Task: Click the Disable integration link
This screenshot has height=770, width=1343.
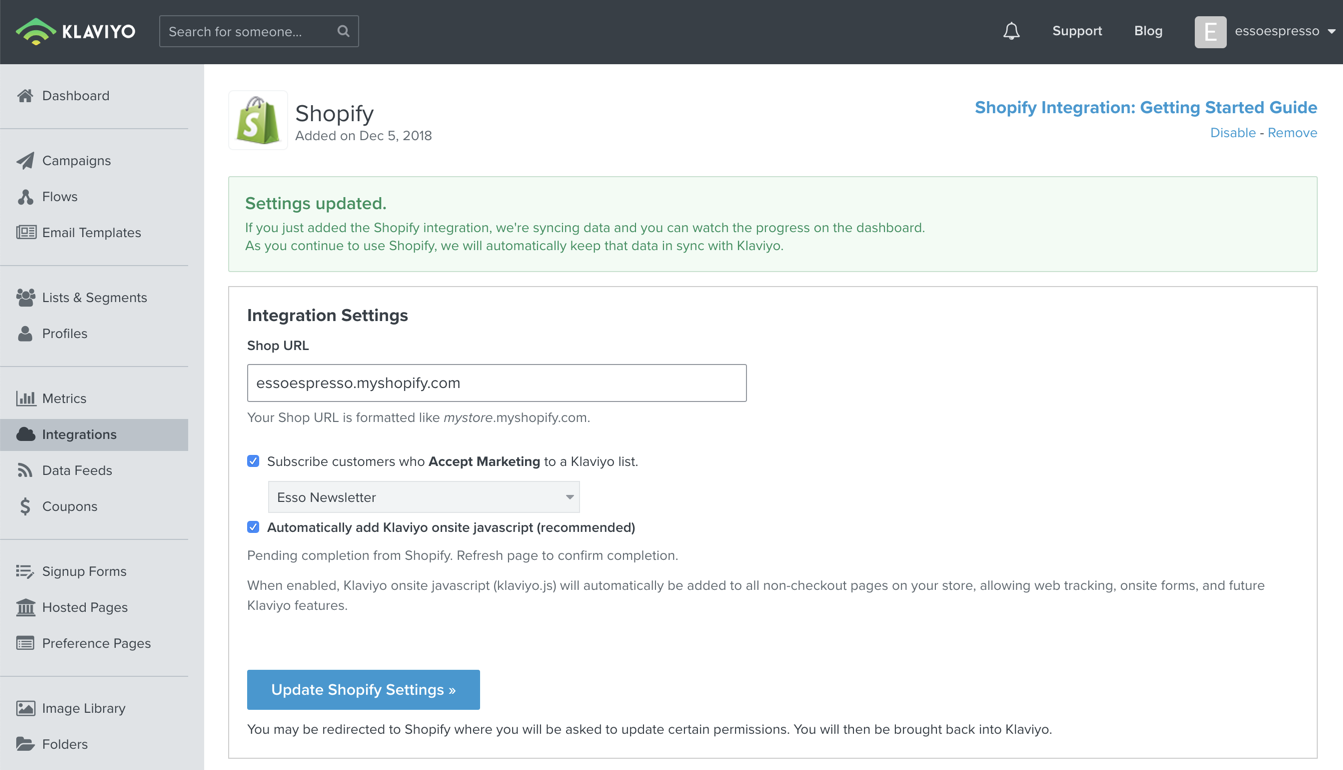Action: (1233, 133)
